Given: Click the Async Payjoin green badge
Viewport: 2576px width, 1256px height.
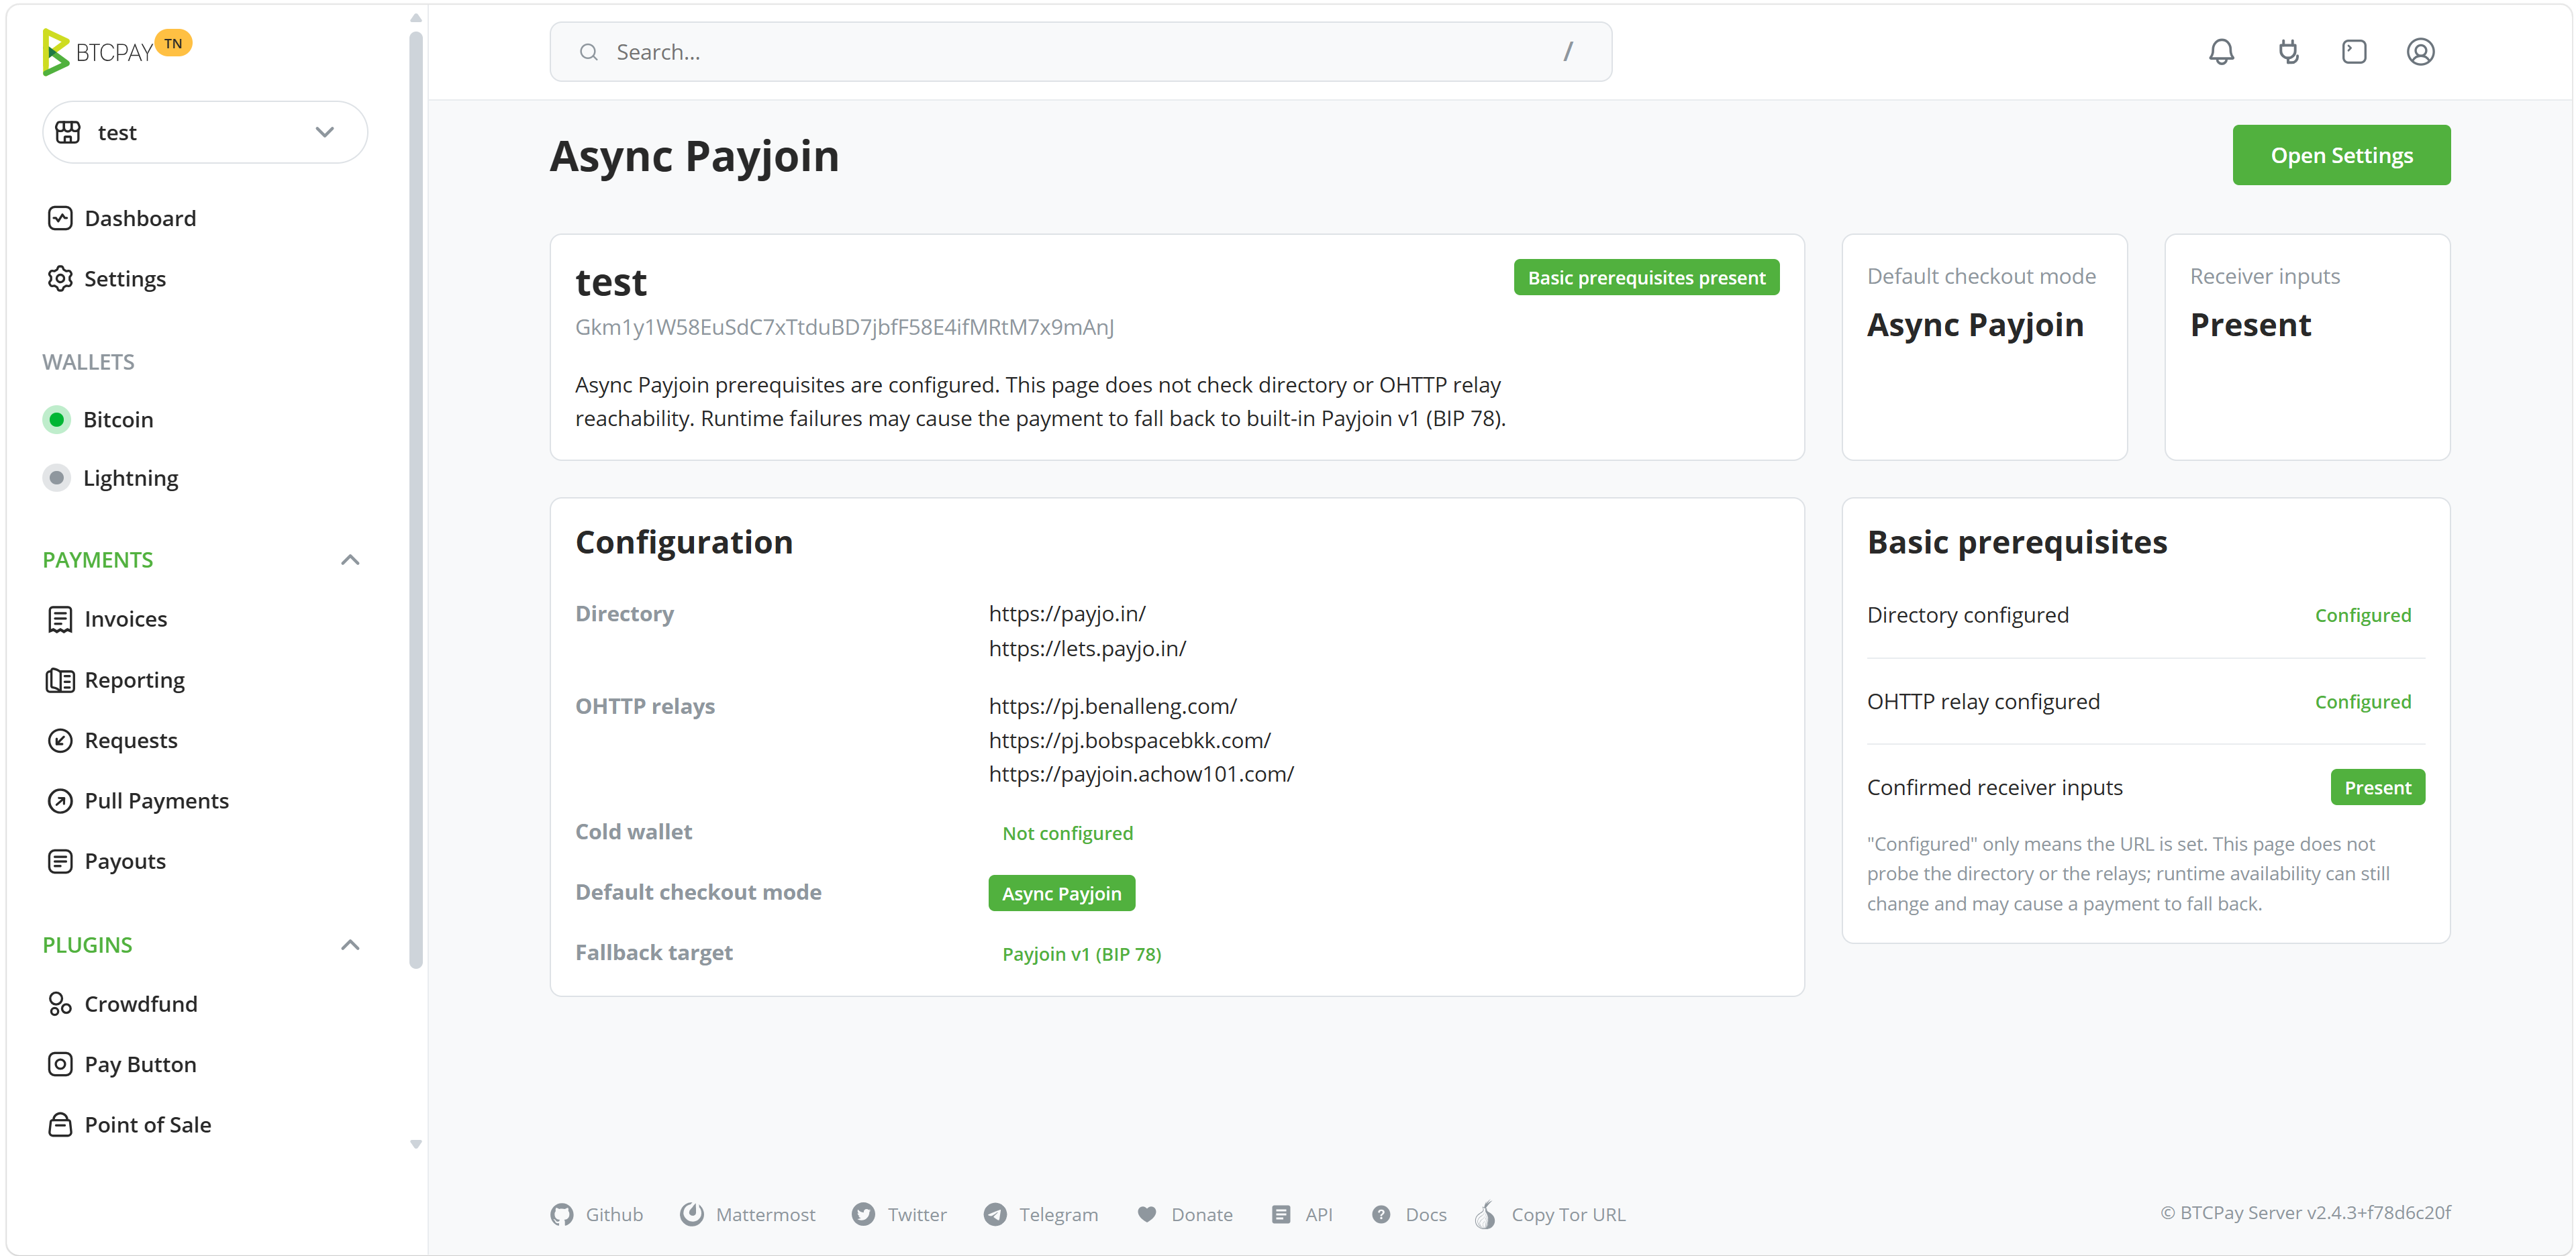Looking at the screenshot, I should (x=1061, y=893).
